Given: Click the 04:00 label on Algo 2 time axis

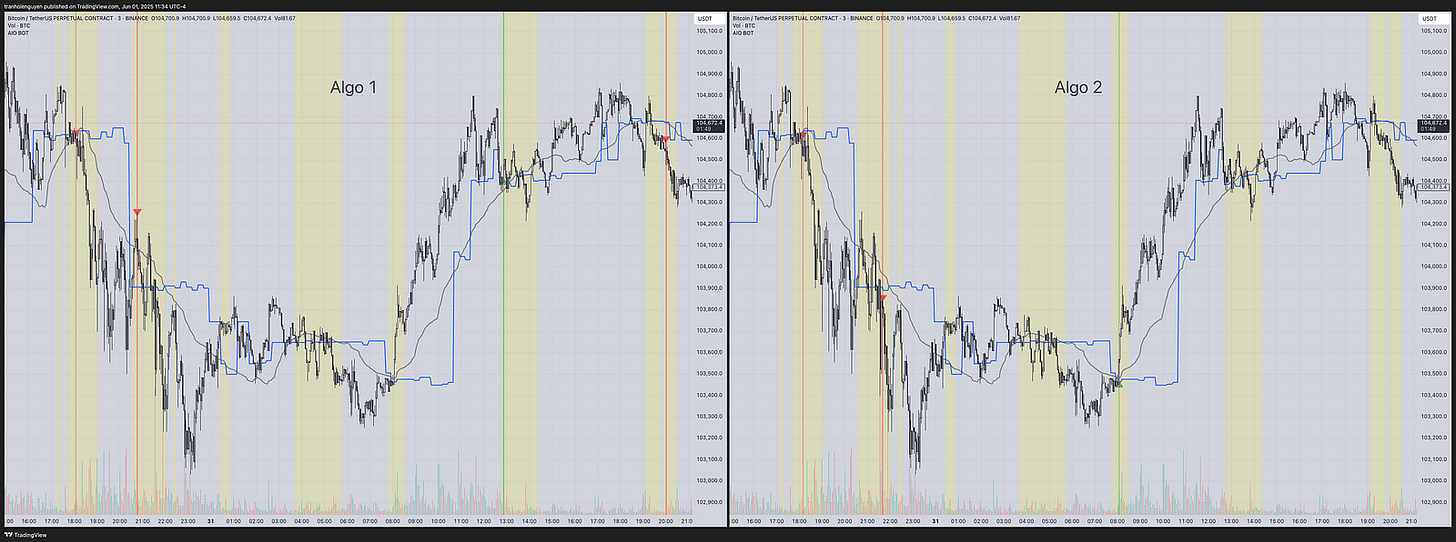Looking at the screenshot, I should tap(1026, 521).
